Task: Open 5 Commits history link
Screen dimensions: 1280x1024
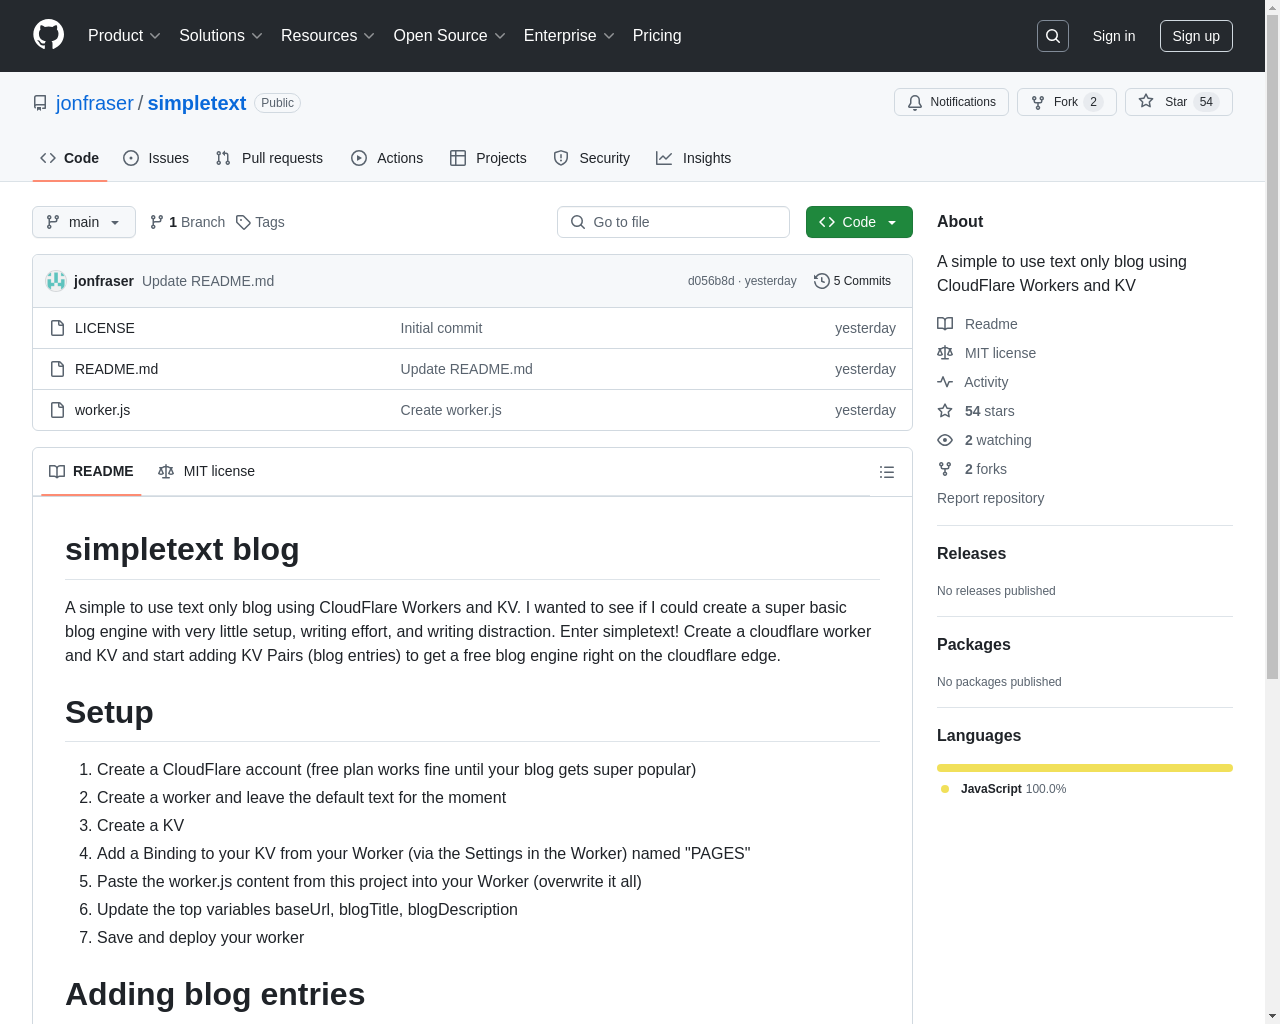Action: coord(852,281)
